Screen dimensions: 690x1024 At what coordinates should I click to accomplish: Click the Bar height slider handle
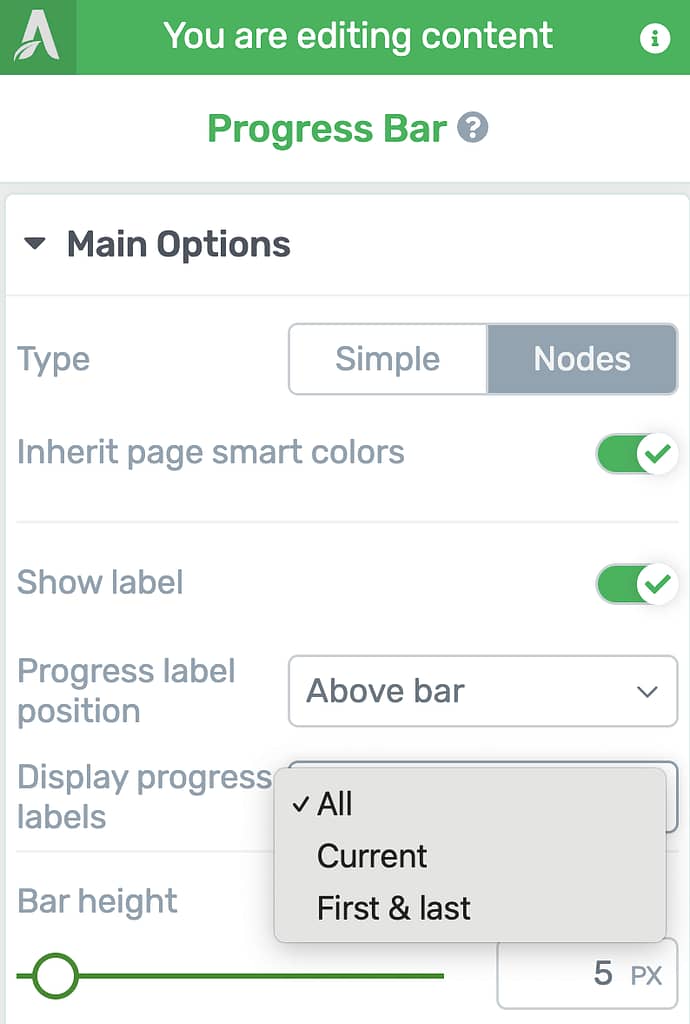point(55,976)
